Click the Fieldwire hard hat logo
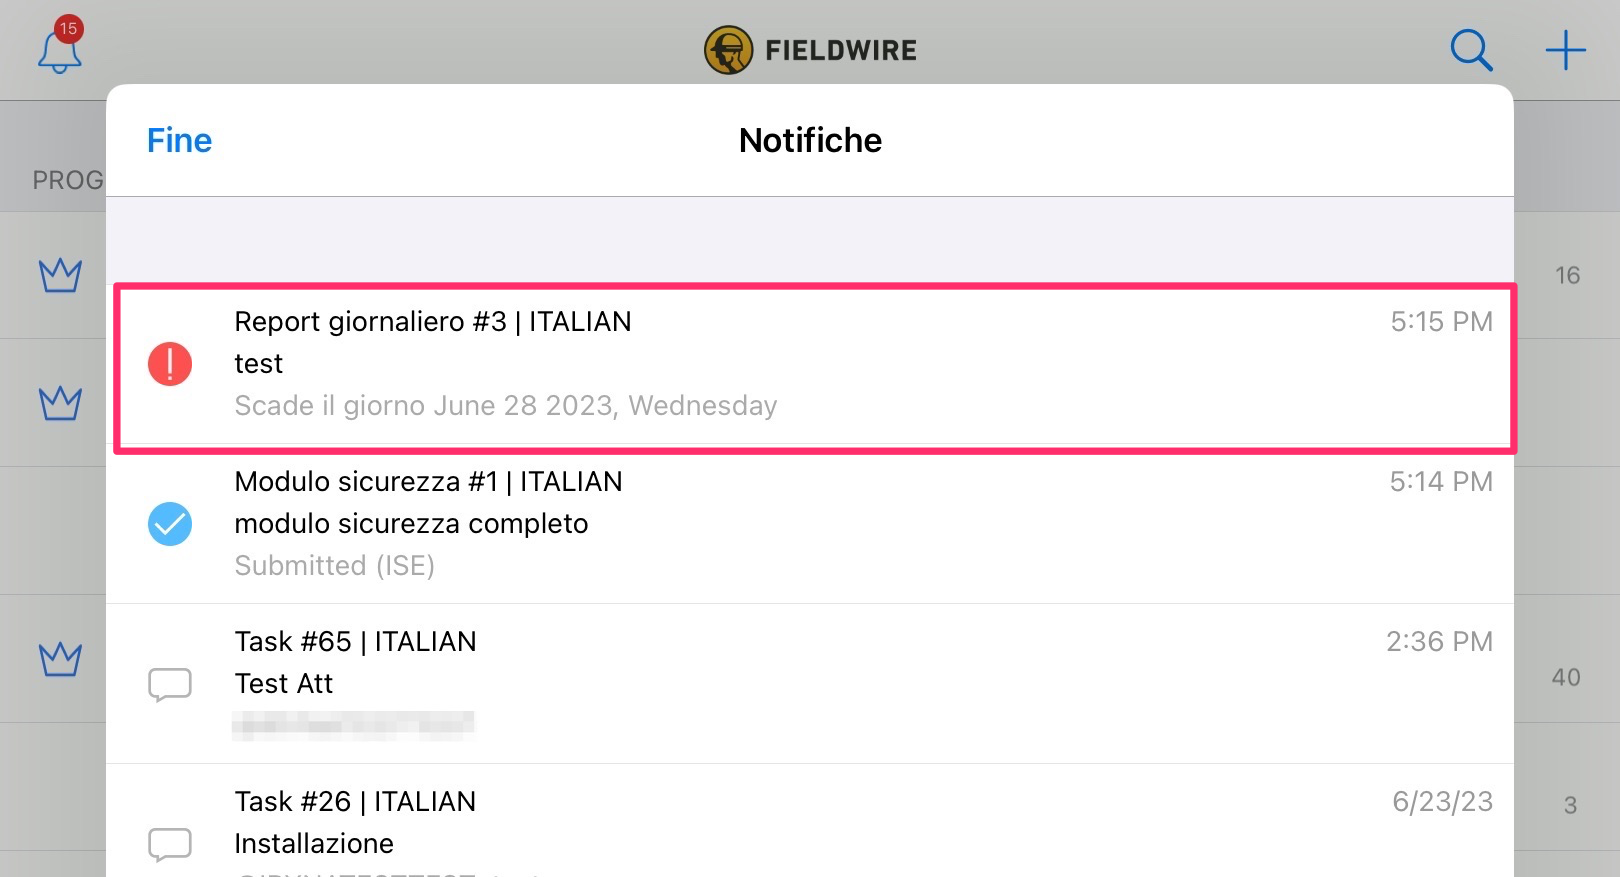1620x877 pixels. tap(728, 50)
